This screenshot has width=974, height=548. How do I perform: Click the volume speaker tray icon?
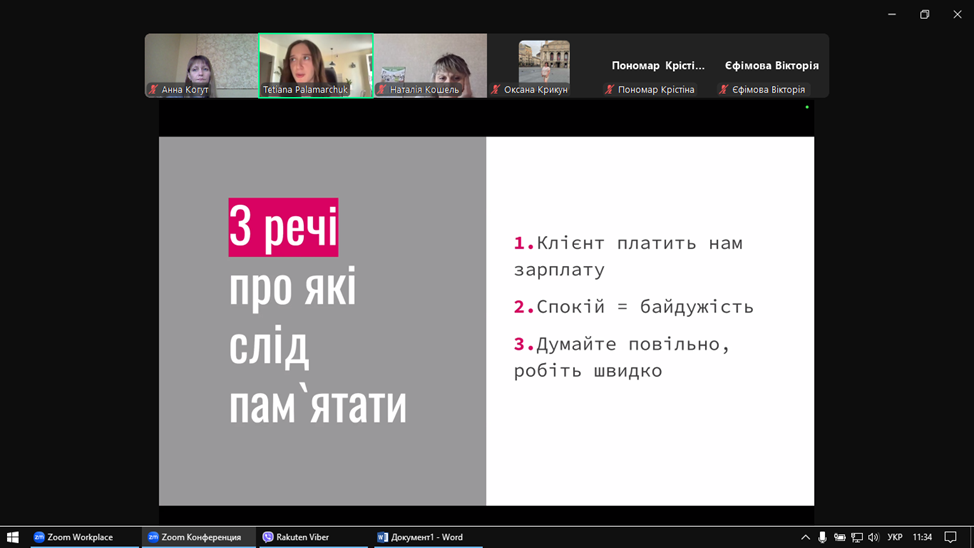pyautogui.click(x=873, y=537)
